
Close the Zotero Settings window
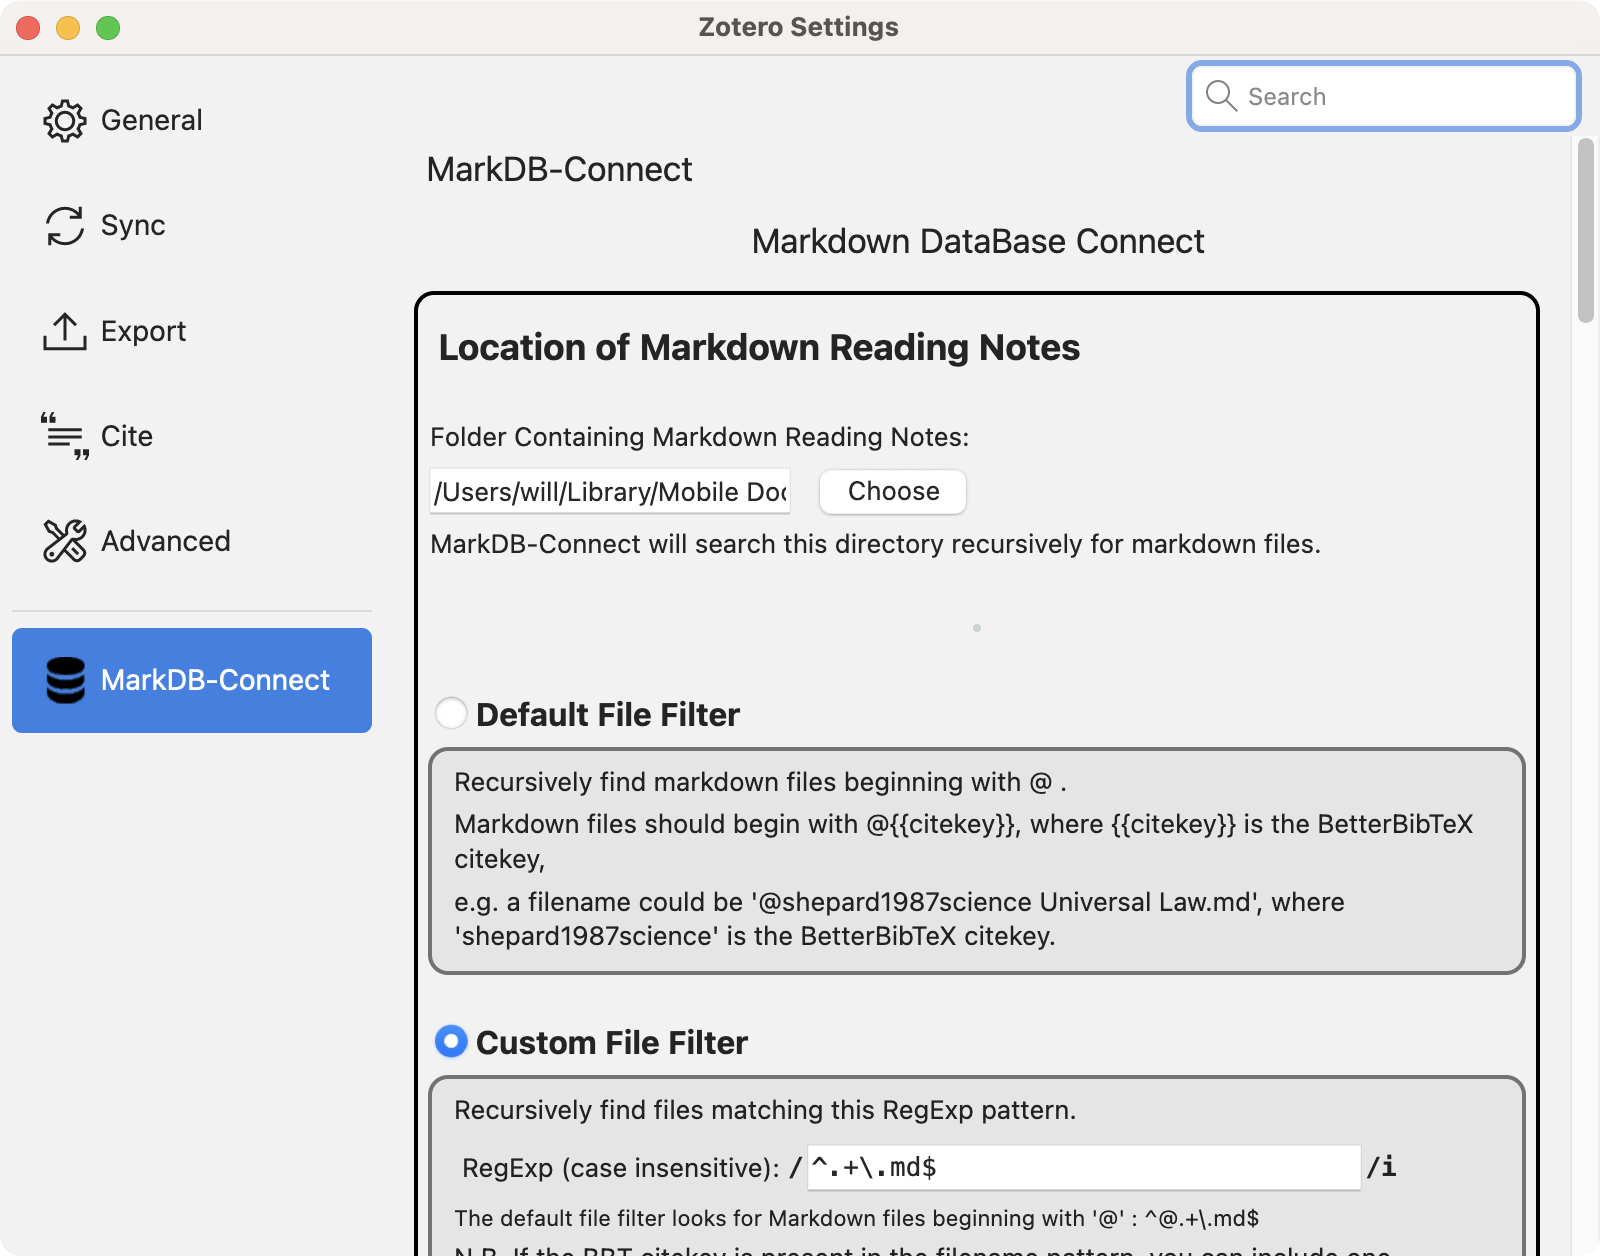pyautogui.click(x=28, y=28)
